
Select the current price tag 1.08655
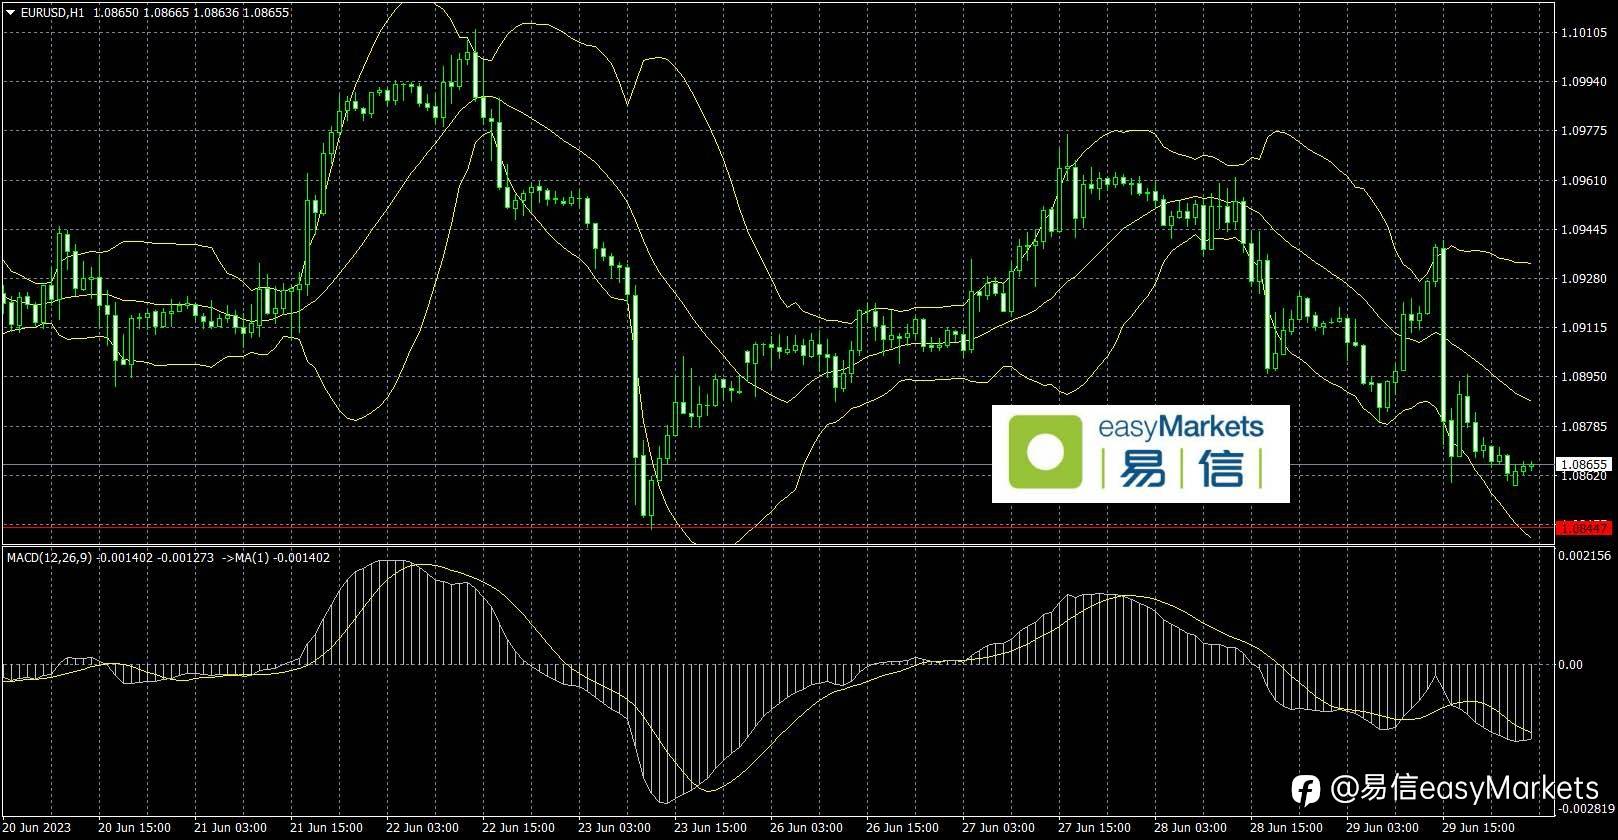(x=1584, y=464)
